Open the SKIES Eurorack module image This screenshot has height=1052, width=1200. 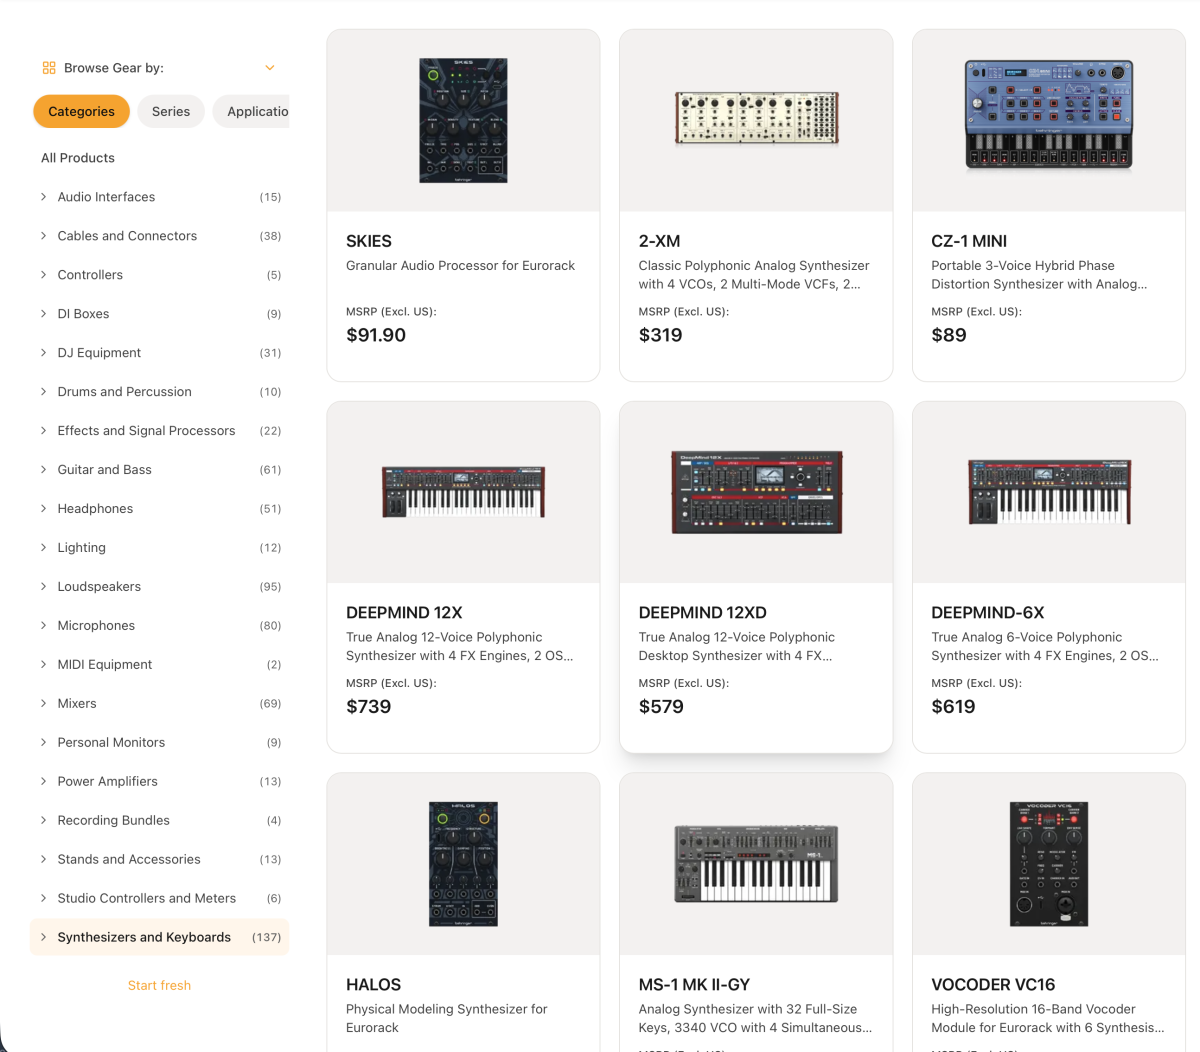[463, 120]
